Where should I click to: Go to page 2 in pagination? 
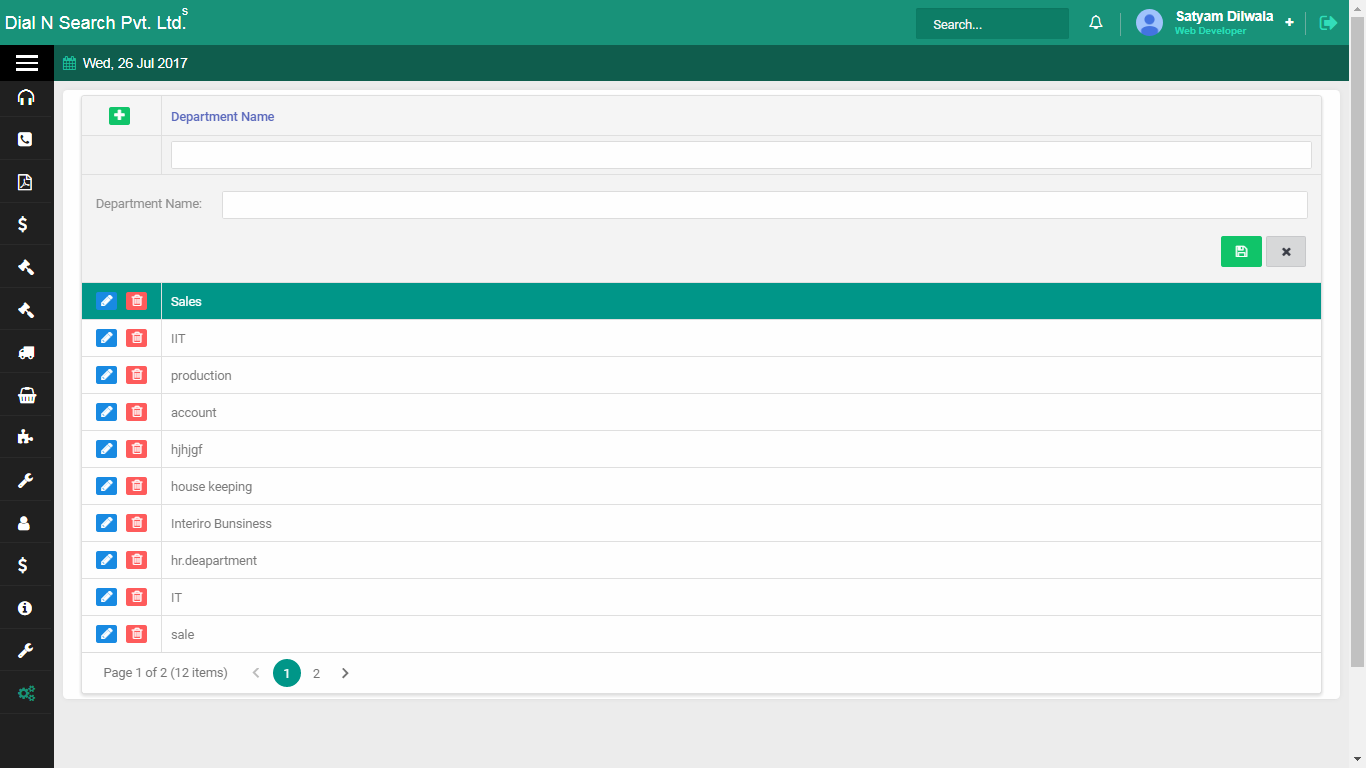(316, 673)
